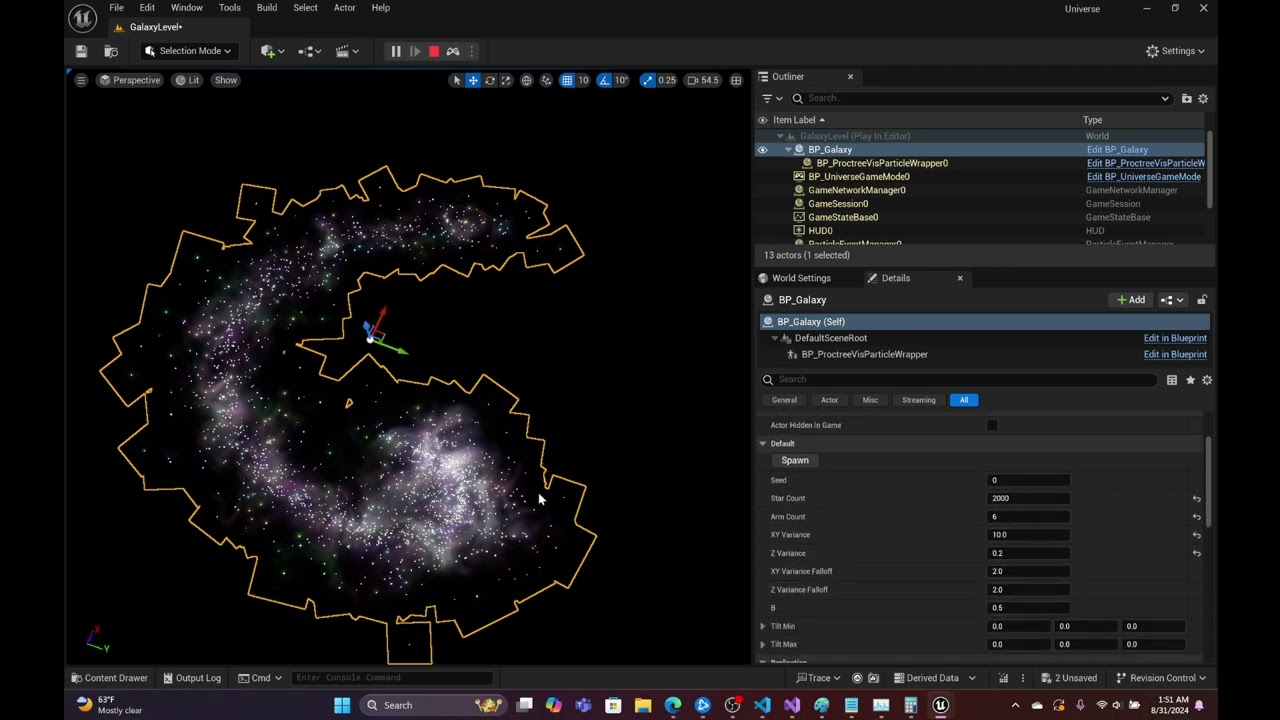1280x720 pixels.
Task: Open the Edit menu
Action: point(147,8)
